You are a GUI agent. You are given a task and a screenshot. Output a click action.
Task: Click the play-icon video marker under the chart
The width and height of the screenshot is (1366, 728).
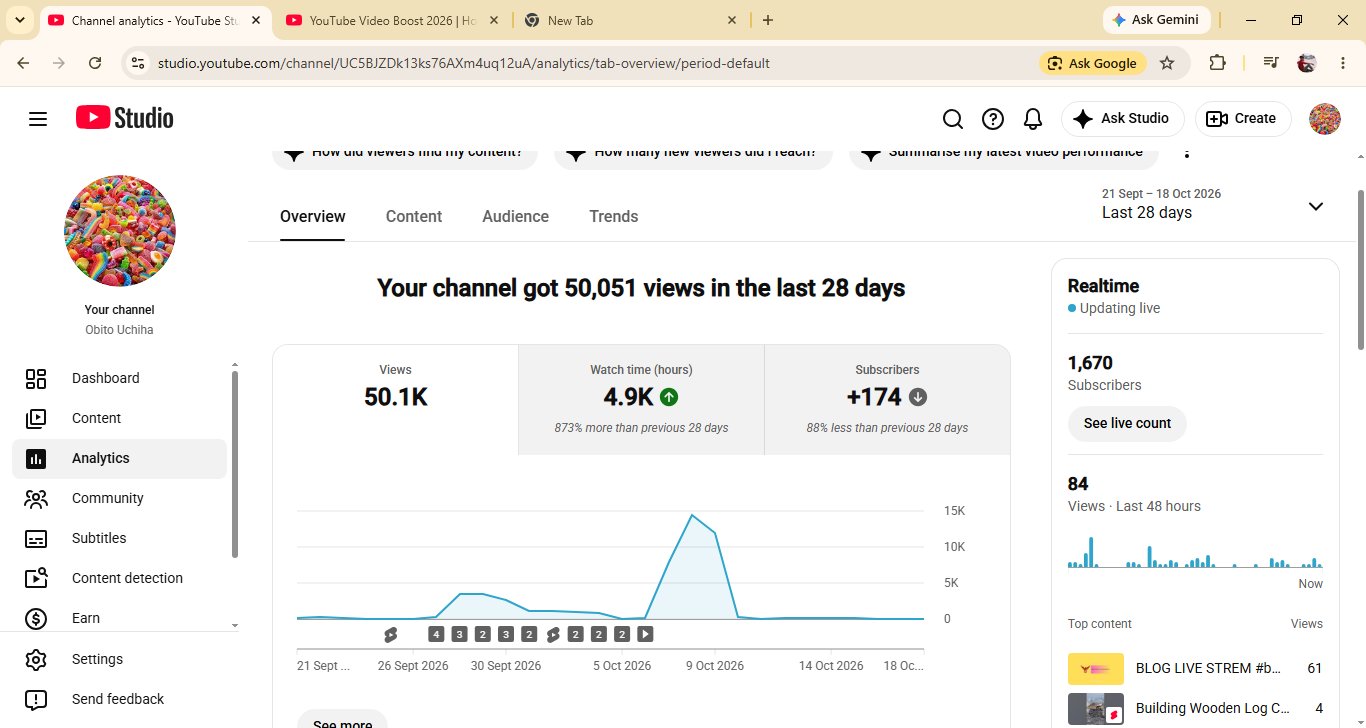point(645,634)
